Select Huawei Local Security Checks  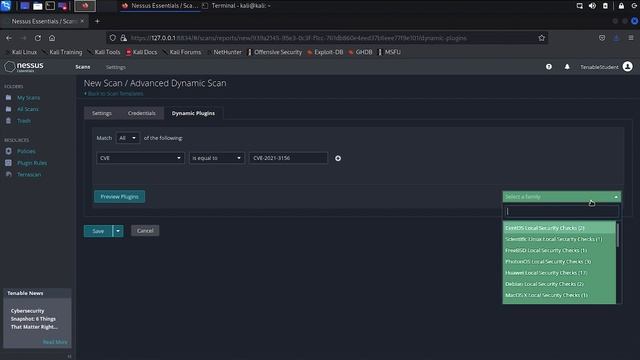559,273
